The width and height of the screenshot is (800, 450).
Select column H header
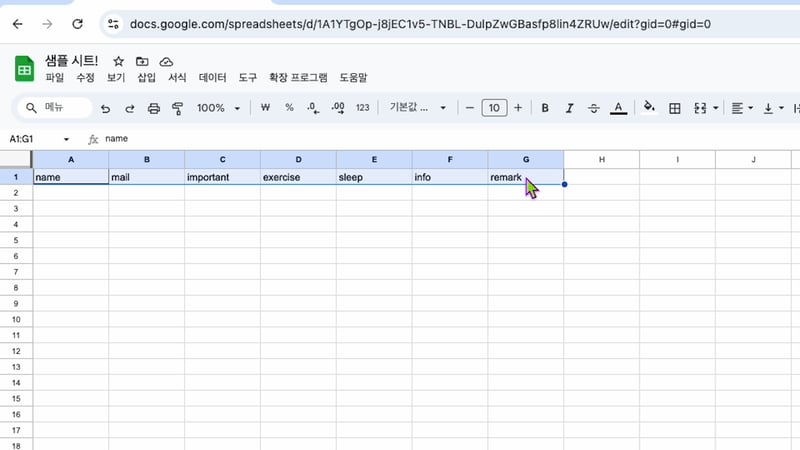[602, 160]
